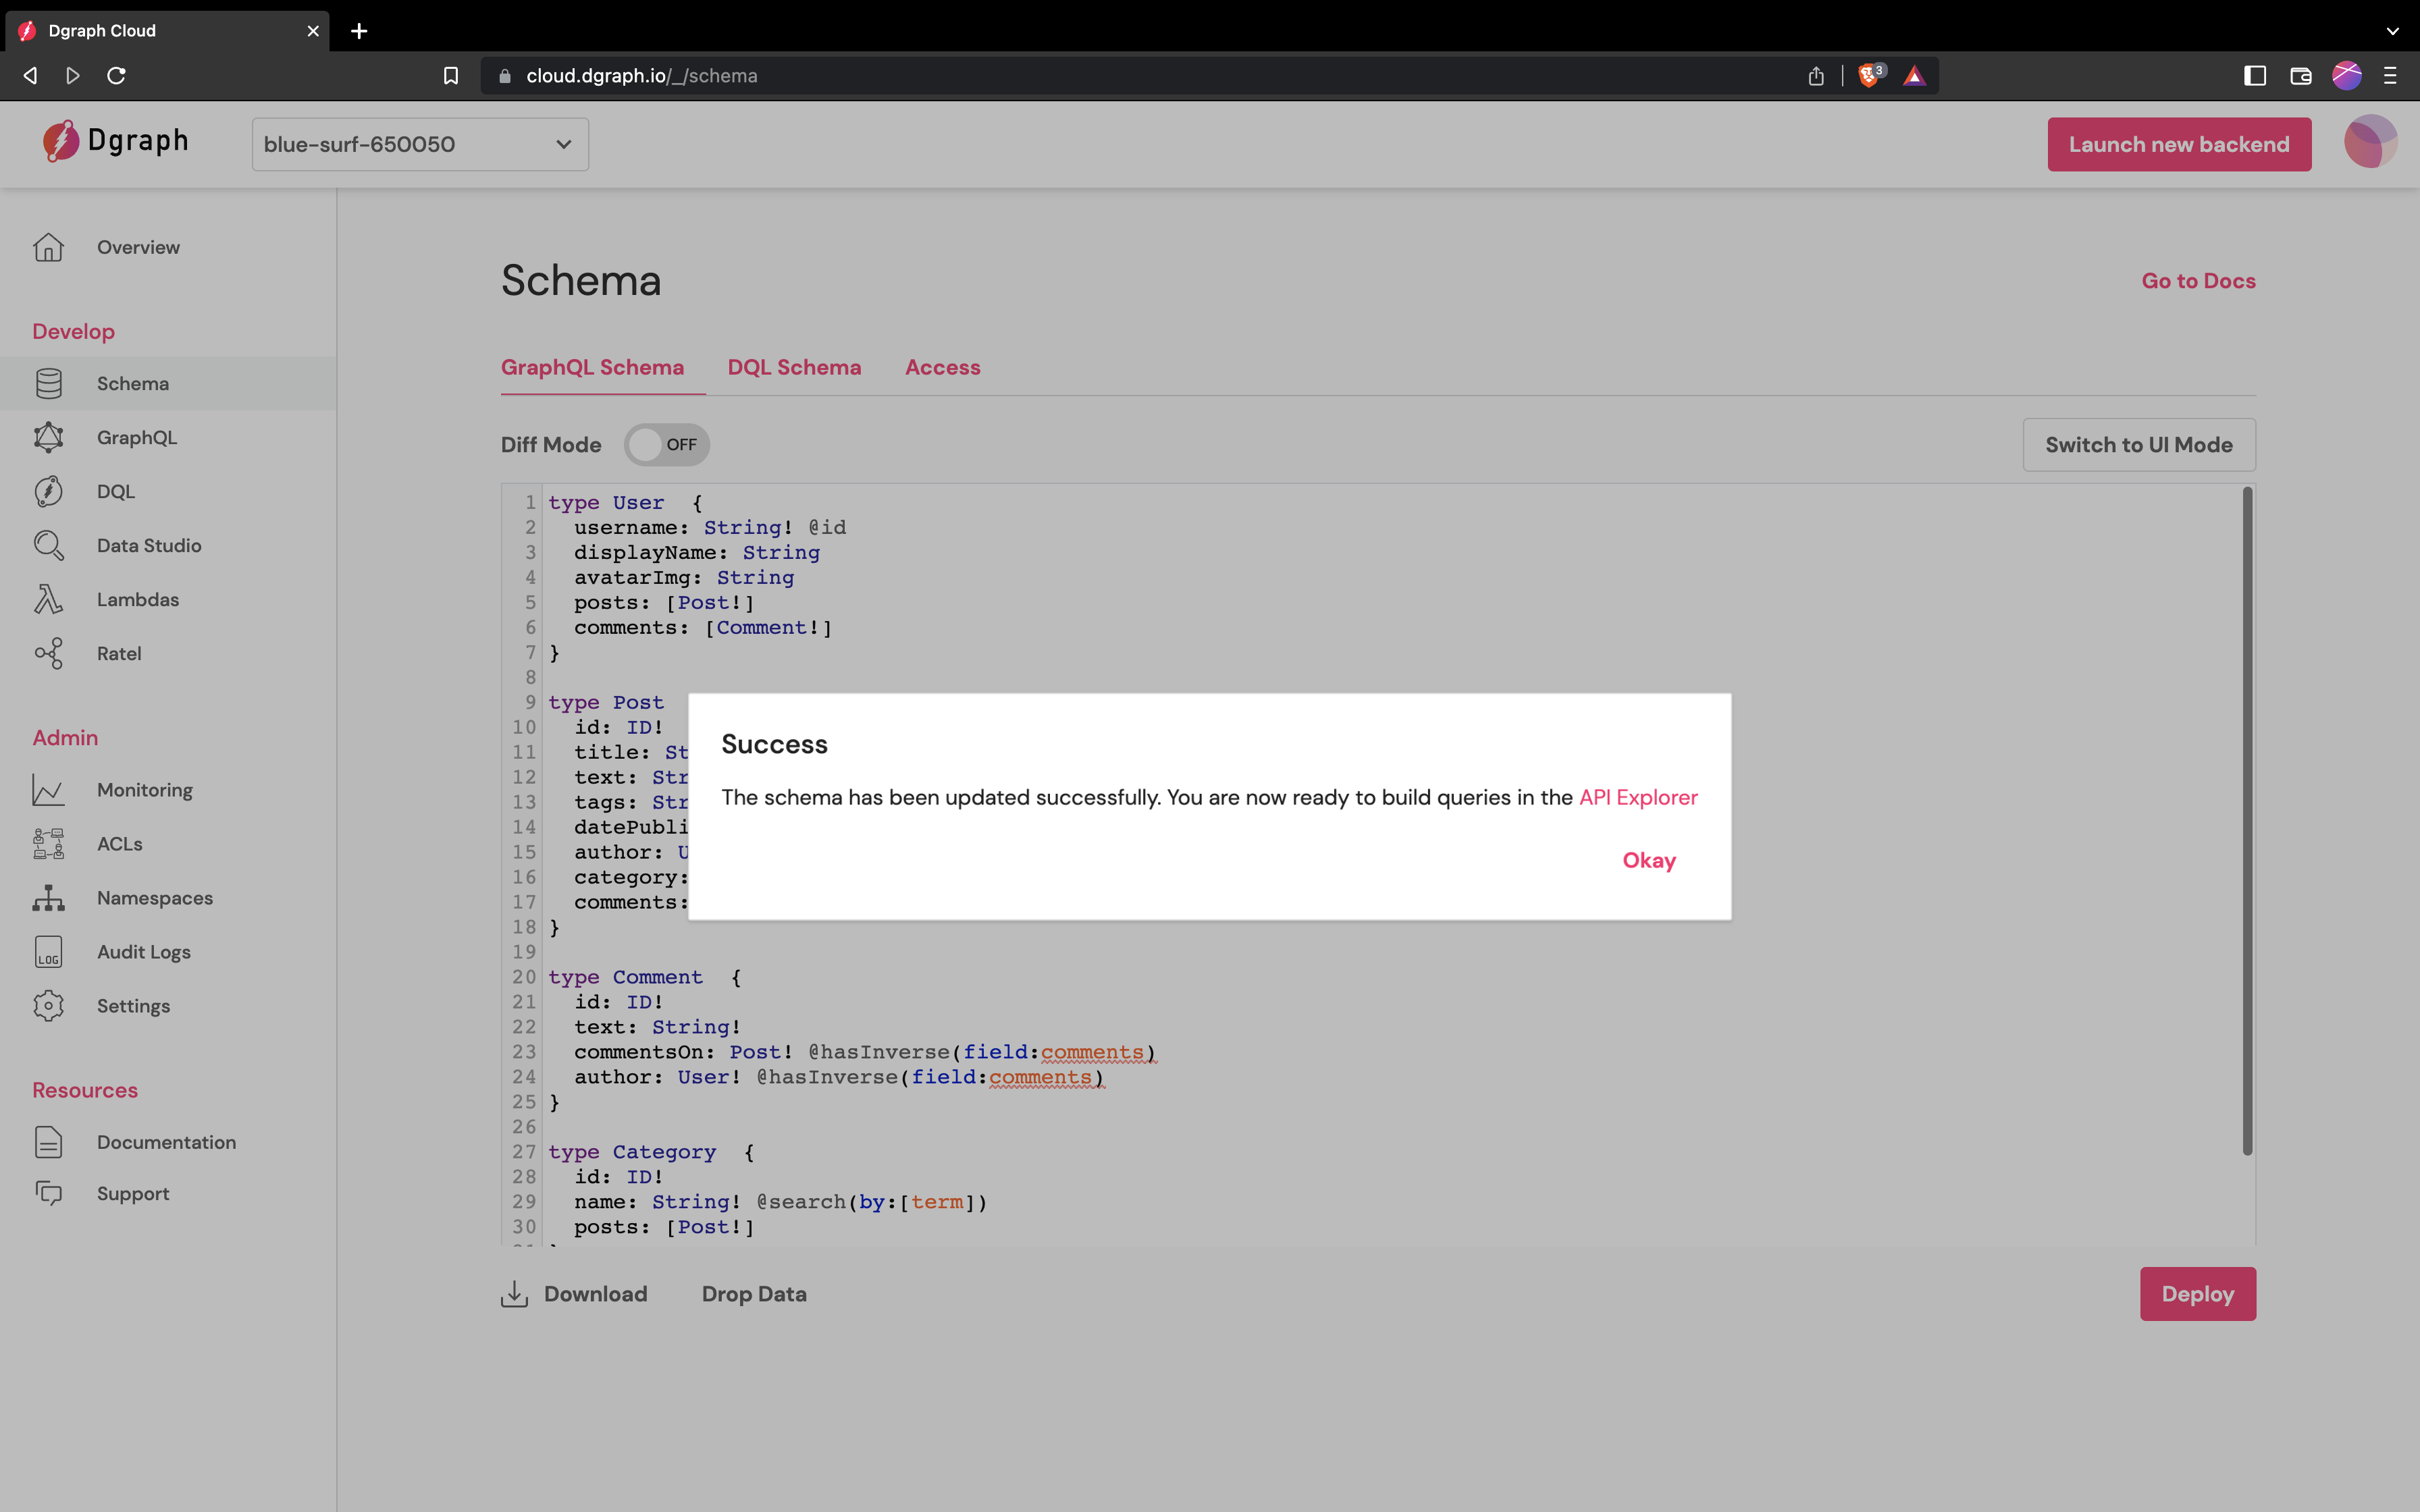
Task: Click the Download schema icon
Action: pos(514,1293)
